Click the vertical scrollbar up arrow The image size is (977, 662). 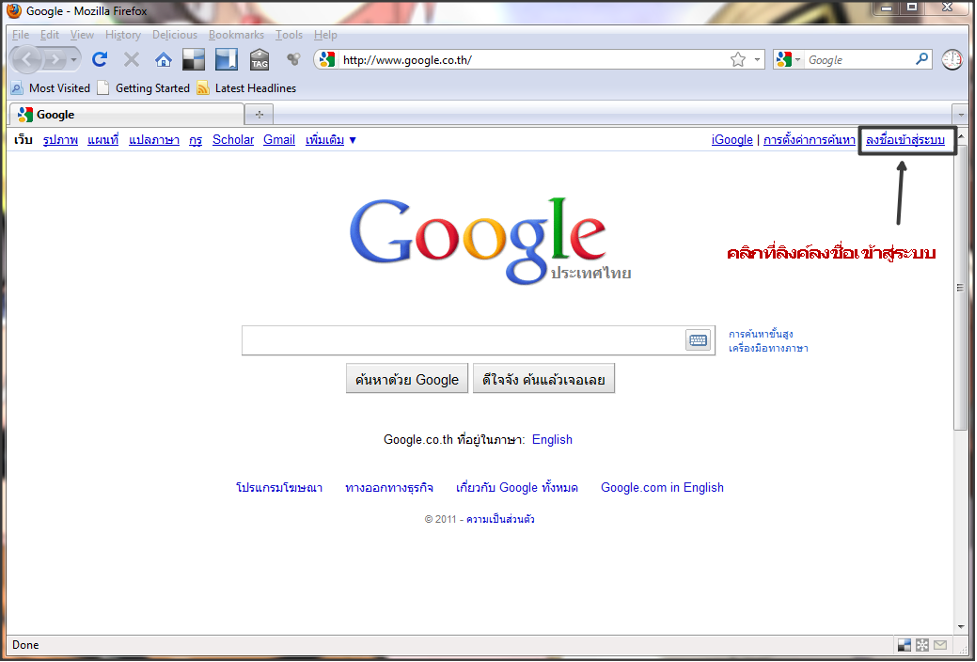tap(961, 135)
